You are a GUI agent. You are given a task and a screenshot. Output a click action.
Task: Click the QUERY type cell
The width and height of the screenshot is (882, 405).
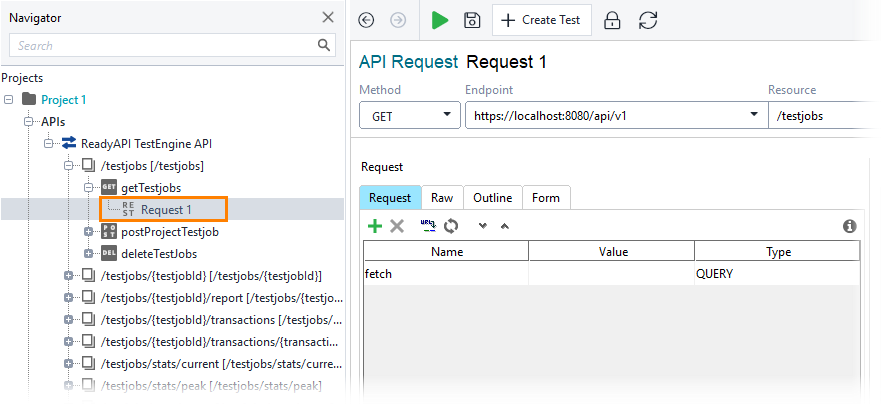[x=778, y=274]
